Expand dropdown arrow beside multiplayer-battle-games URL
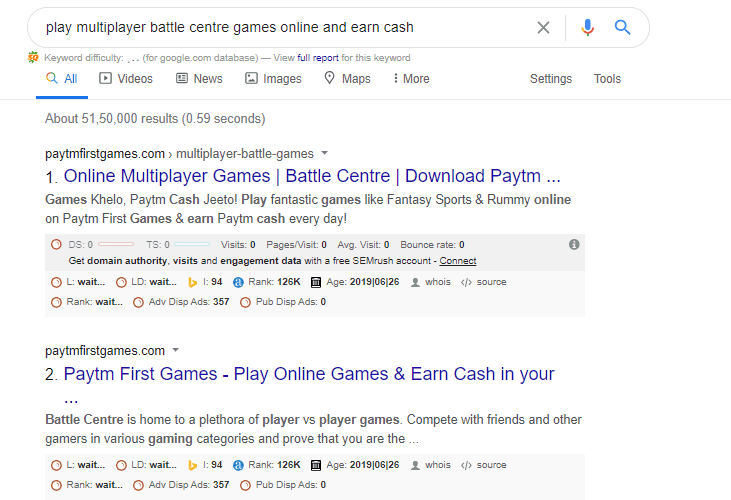Viewport: 731px width, 500px height. coord(325,153)
